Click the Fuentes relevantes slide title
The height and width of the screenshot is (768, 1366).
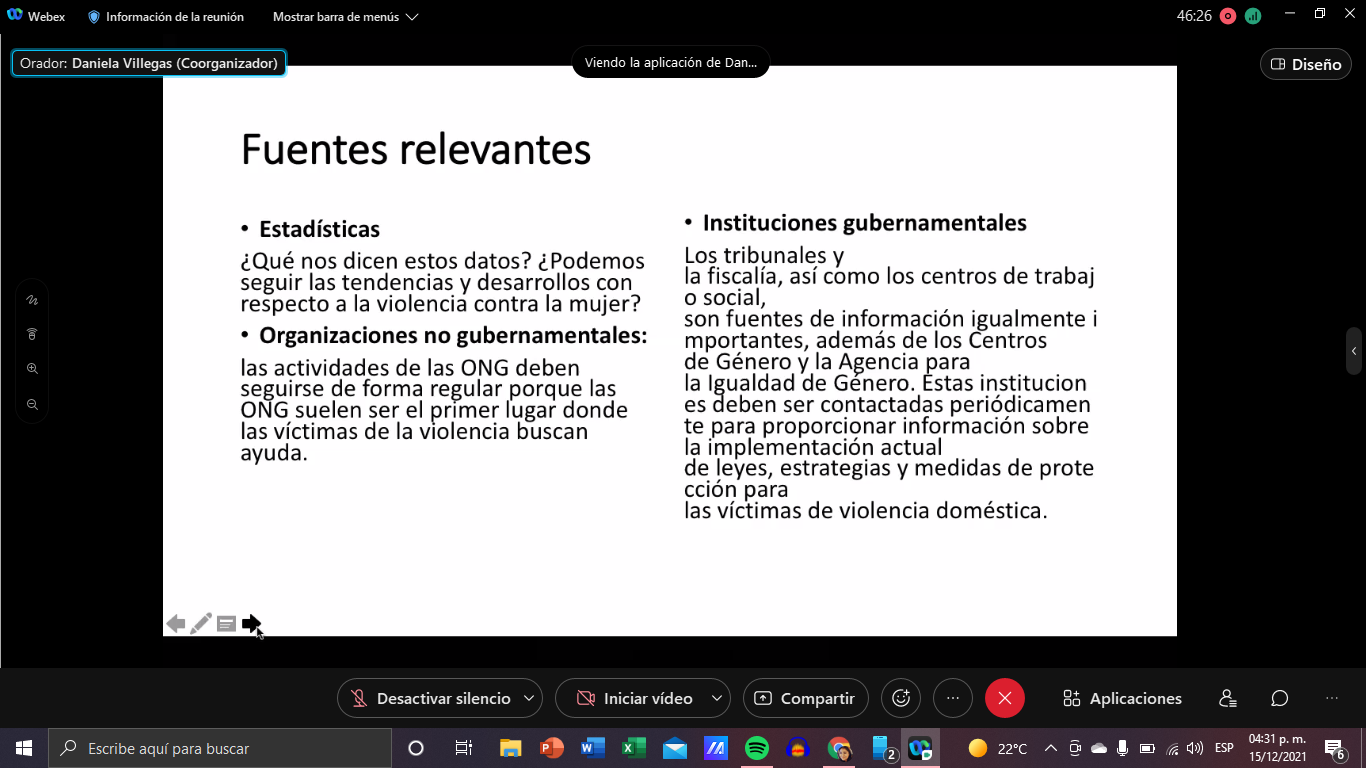tap(416, 150)
